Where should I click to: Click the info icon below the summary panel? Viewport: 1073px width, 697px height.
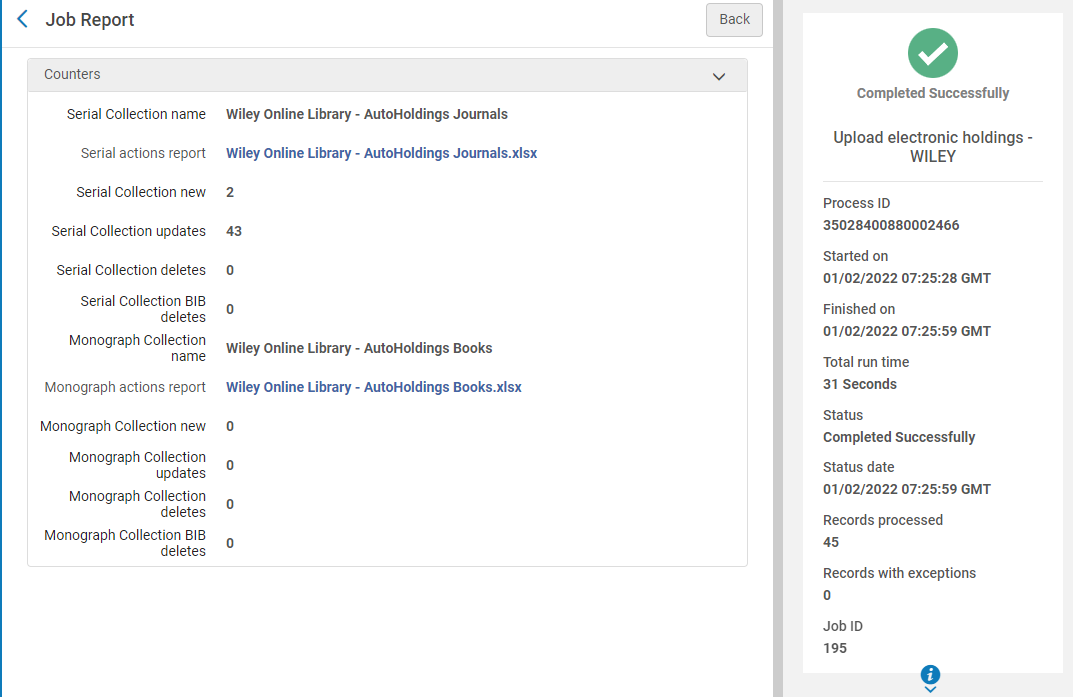tap(930, 674)
